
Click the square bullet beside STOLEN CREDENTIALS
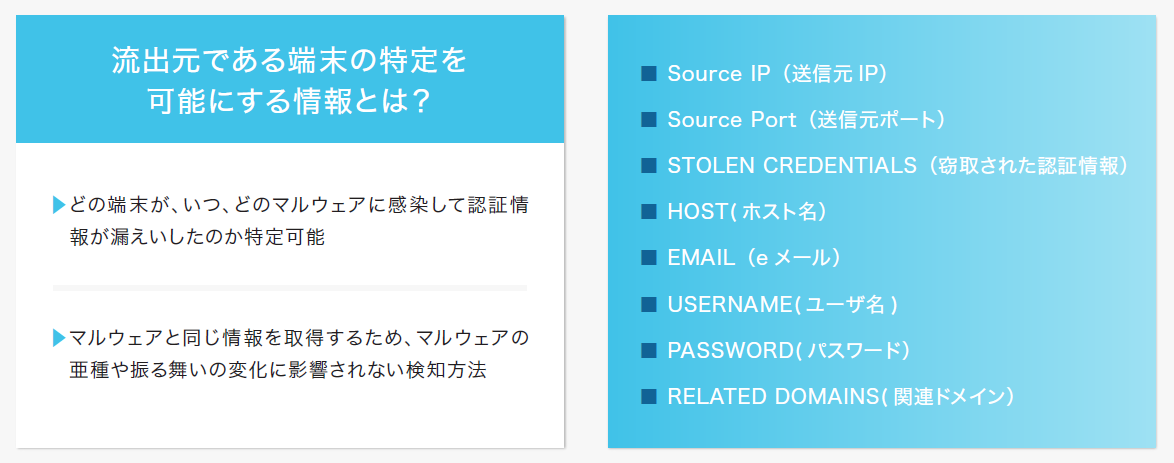pos(649,166)
